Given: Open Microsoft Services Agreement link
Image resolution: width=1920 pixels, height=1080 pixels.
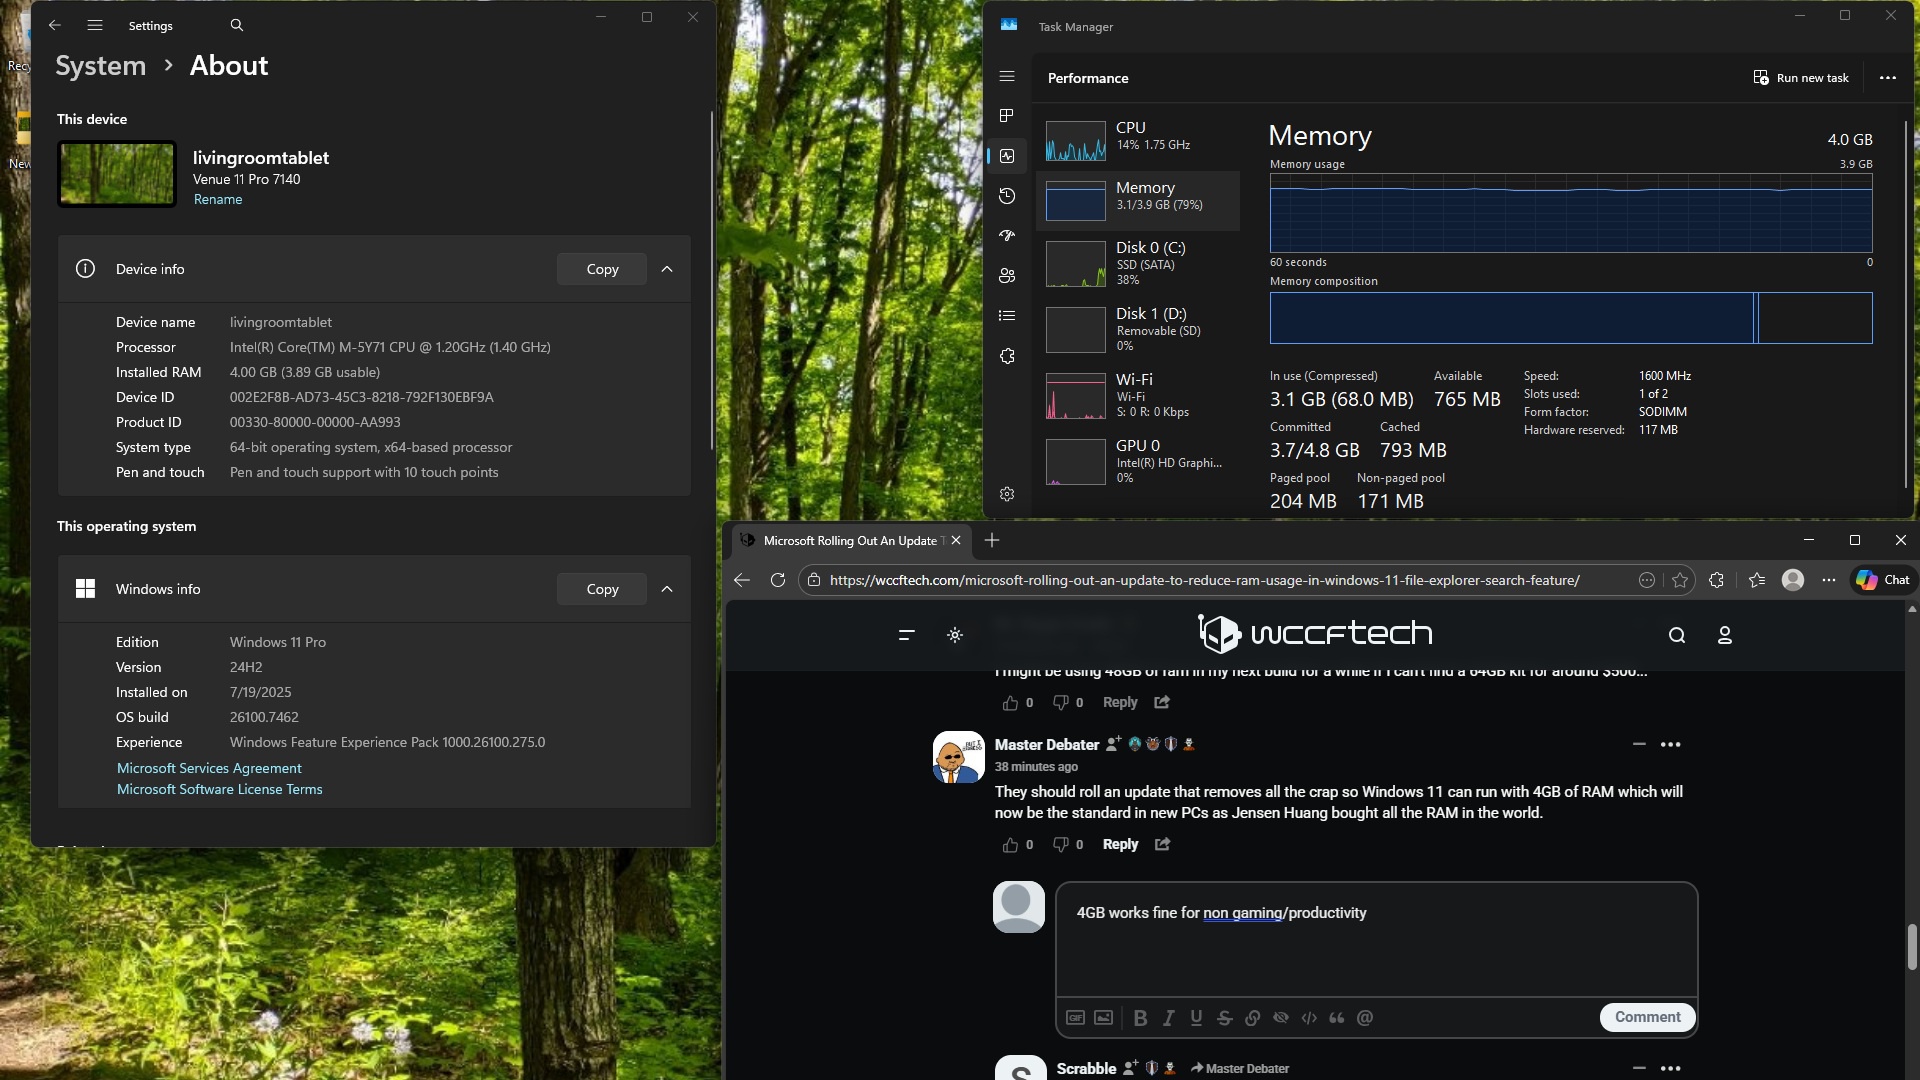Looking at the screenshot, I should point(209,768).
